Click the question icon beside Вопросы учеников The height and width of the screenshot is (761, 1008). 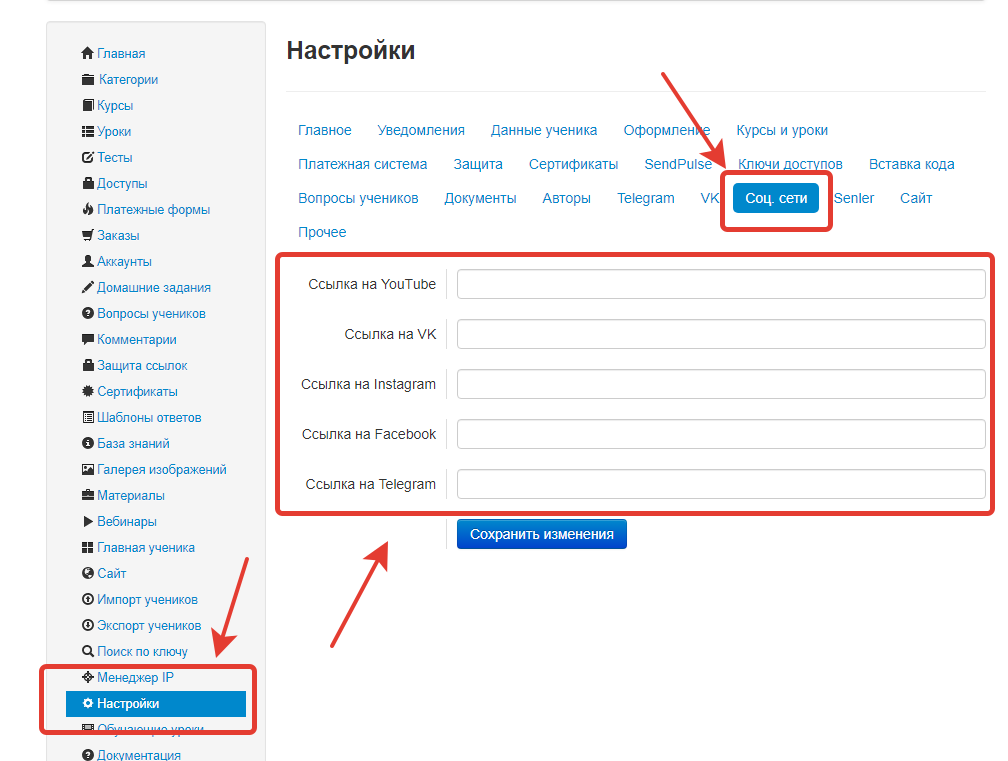88,314
